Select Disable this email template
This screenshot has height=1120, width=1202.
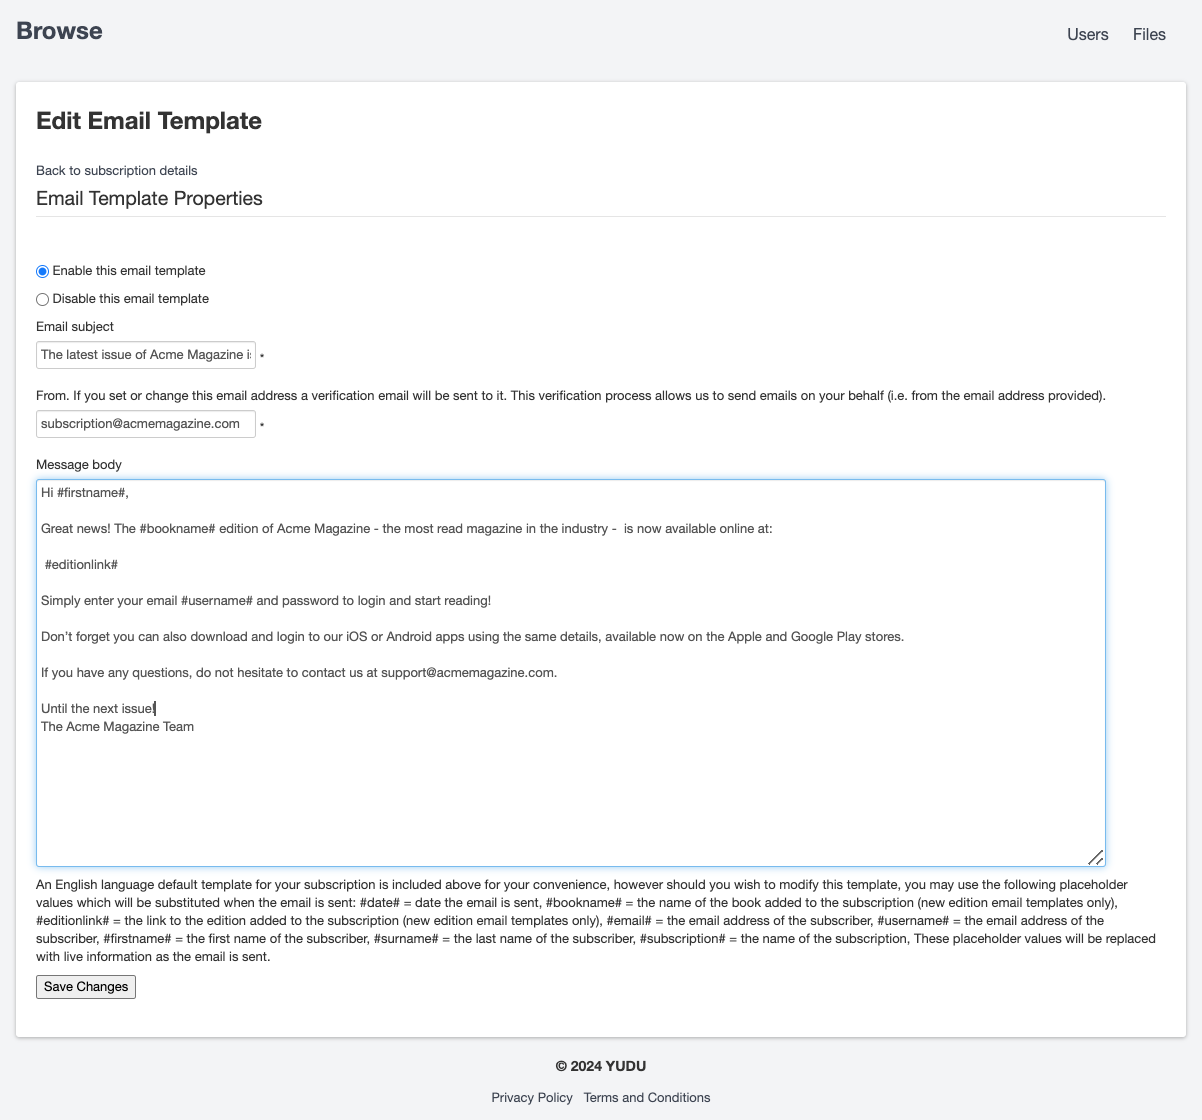click(x=43, y=299)
